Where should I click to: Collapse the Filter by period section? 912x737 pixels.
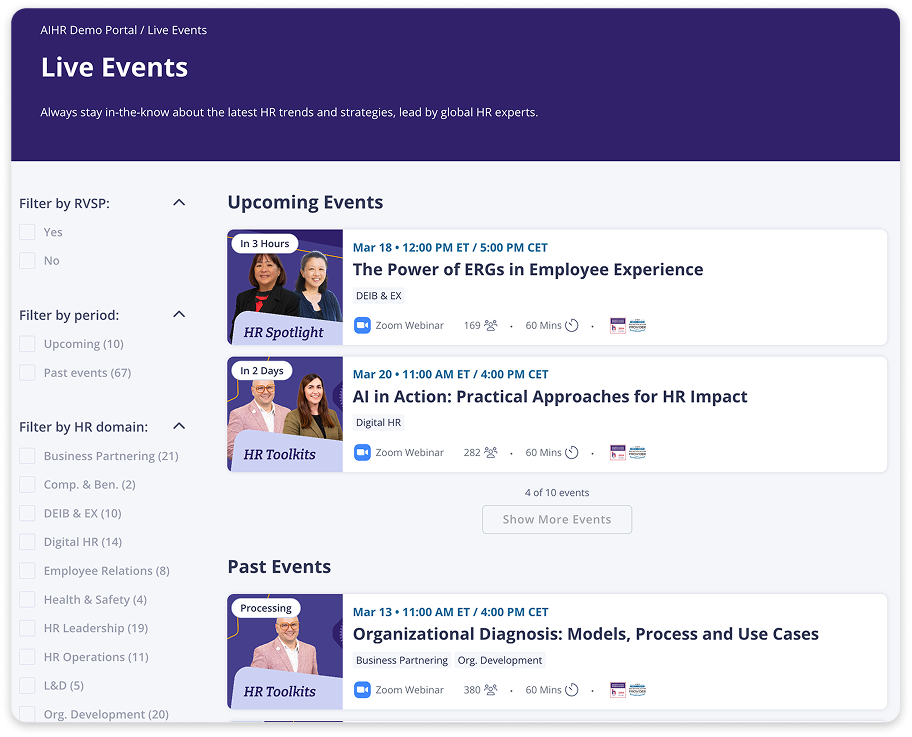(179, 314)
